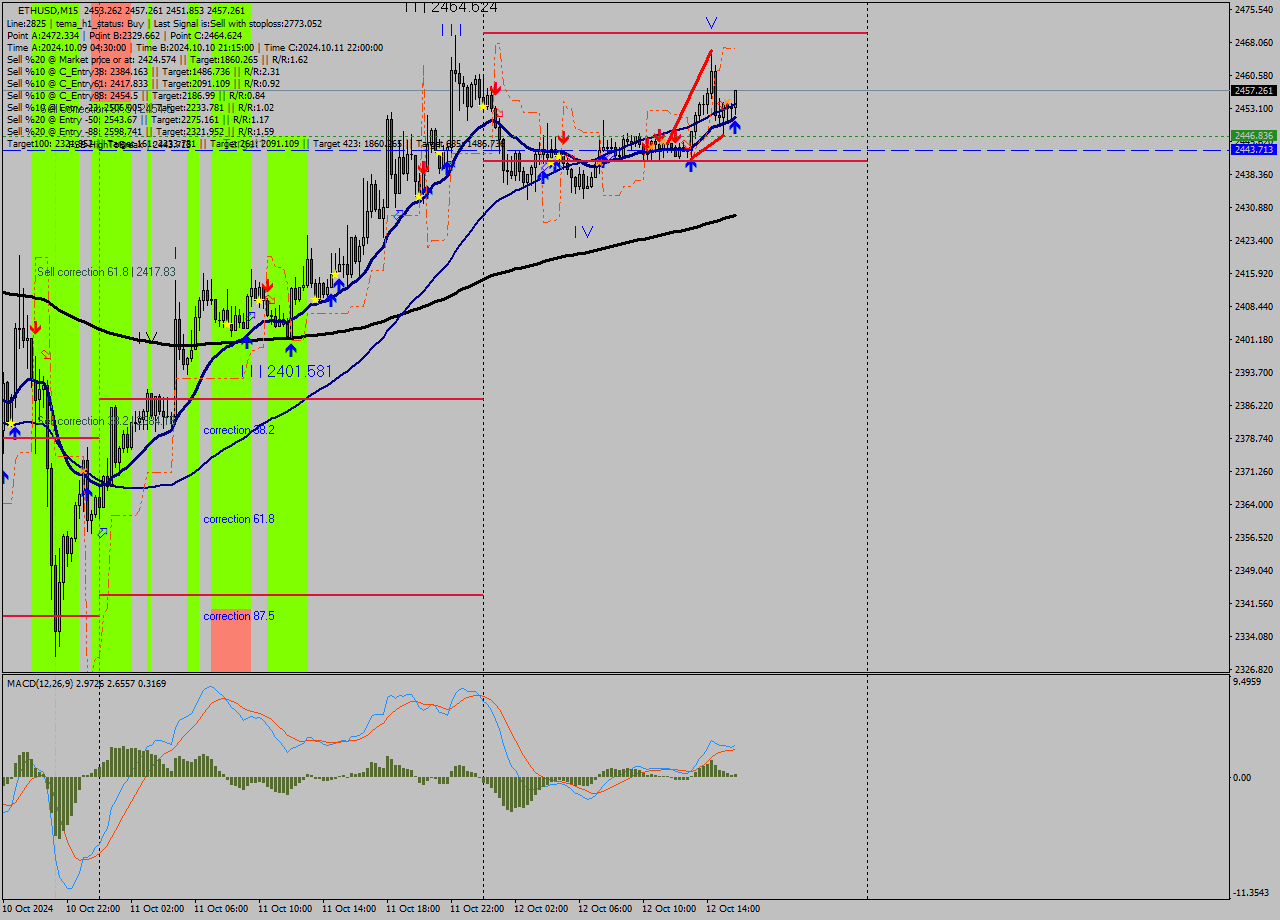Viewport: 1280px width, 920px height.
Task: Click the '11 Oct 06:00' time label
Action: 221,909
